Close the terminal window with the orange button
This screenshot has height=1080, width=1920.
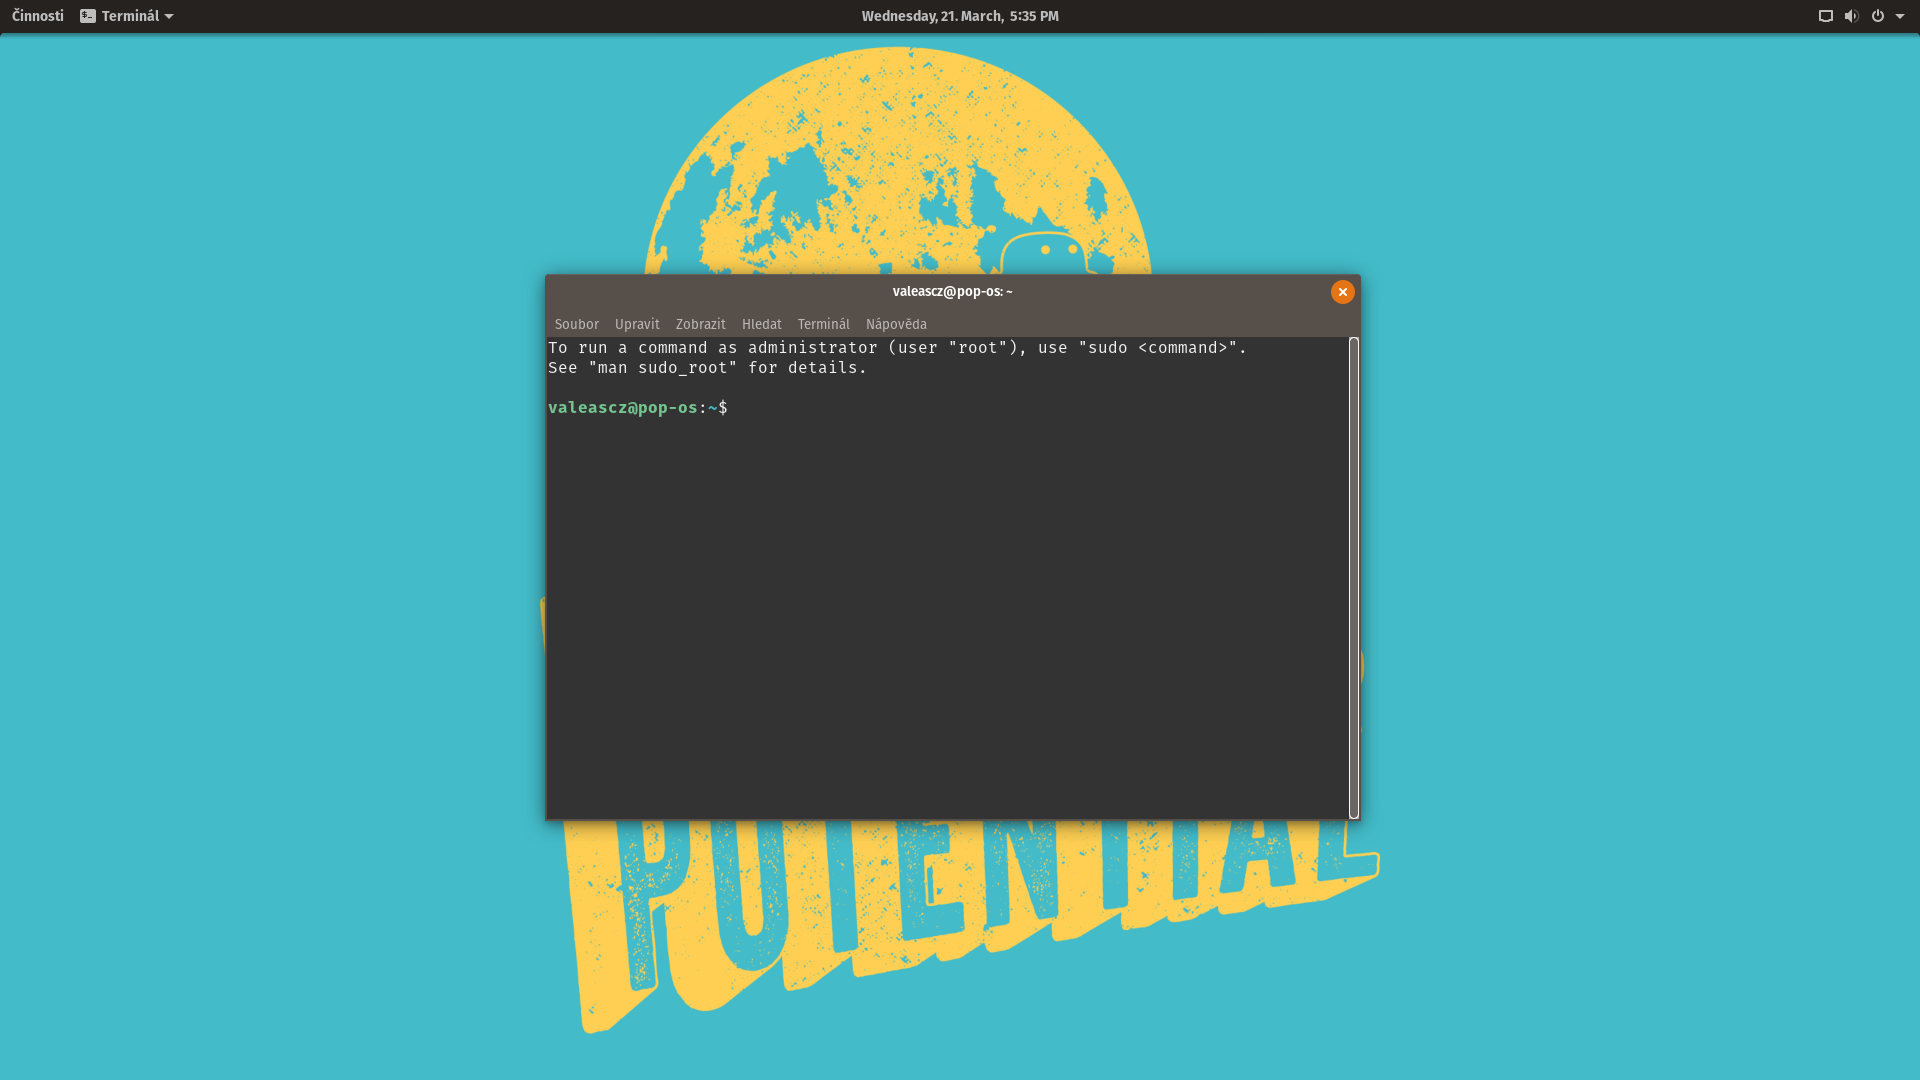click(x=1342, y=292)
